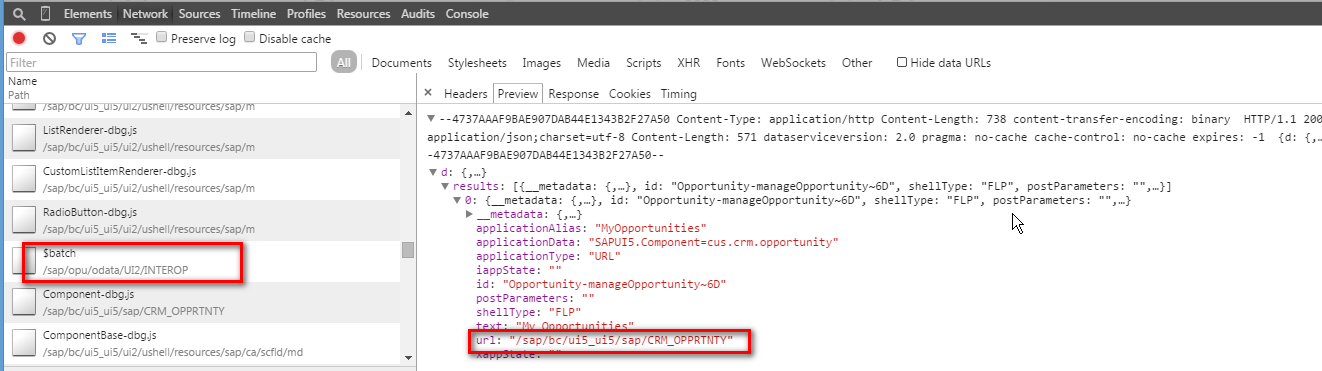Viewport: 1322px width, 371px height.
Task: Select the All filter button
Action: point(345,62)
